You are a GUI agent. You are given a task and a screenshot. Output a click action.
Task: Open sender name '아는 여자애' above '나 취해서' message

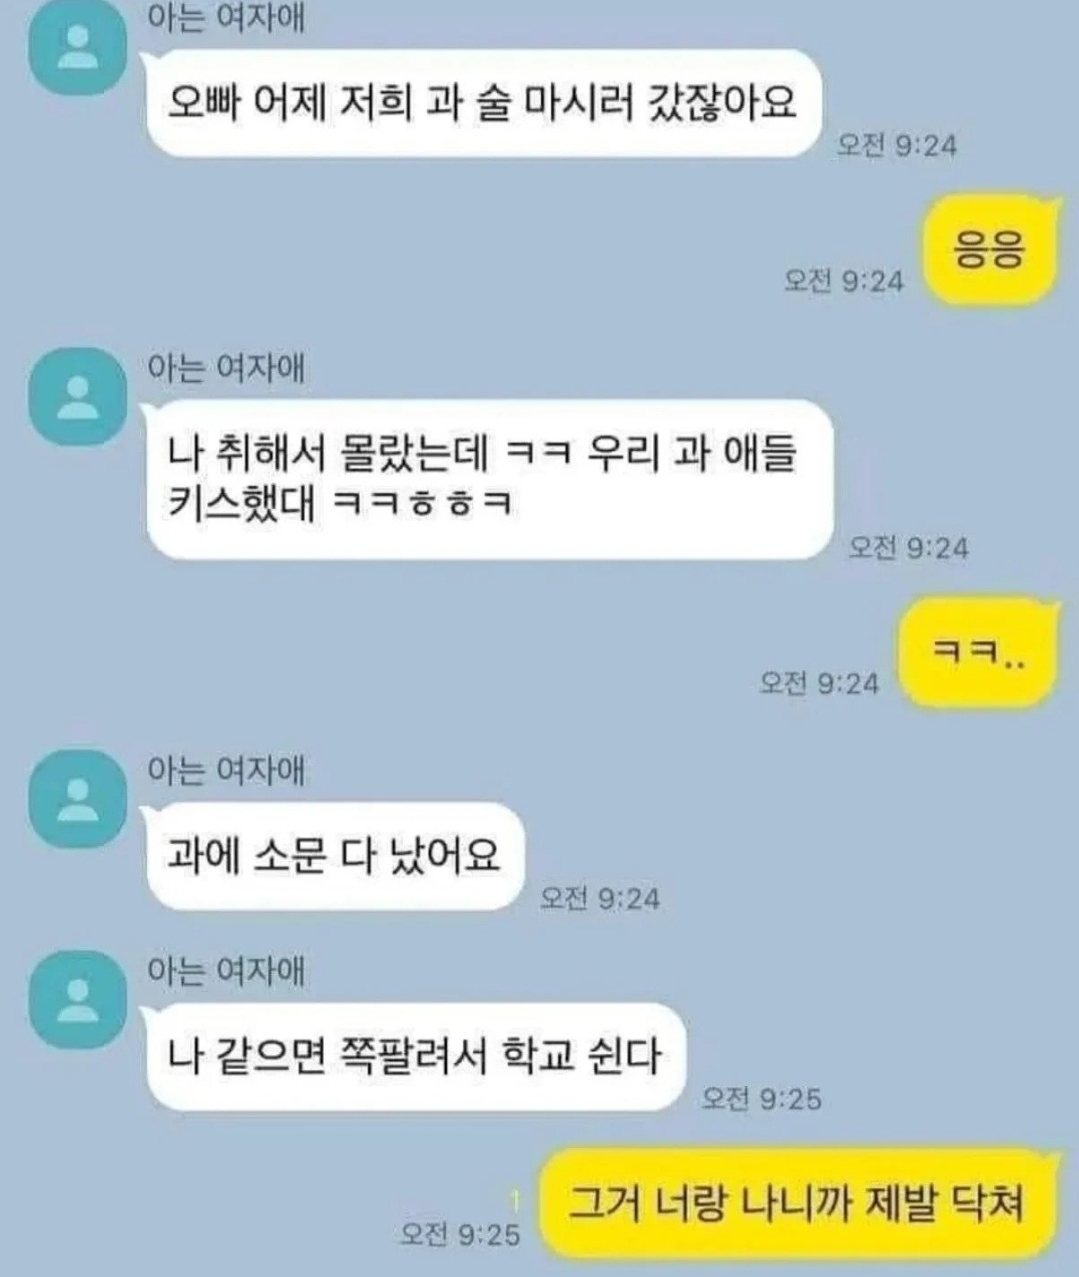(x=225, y=368)
